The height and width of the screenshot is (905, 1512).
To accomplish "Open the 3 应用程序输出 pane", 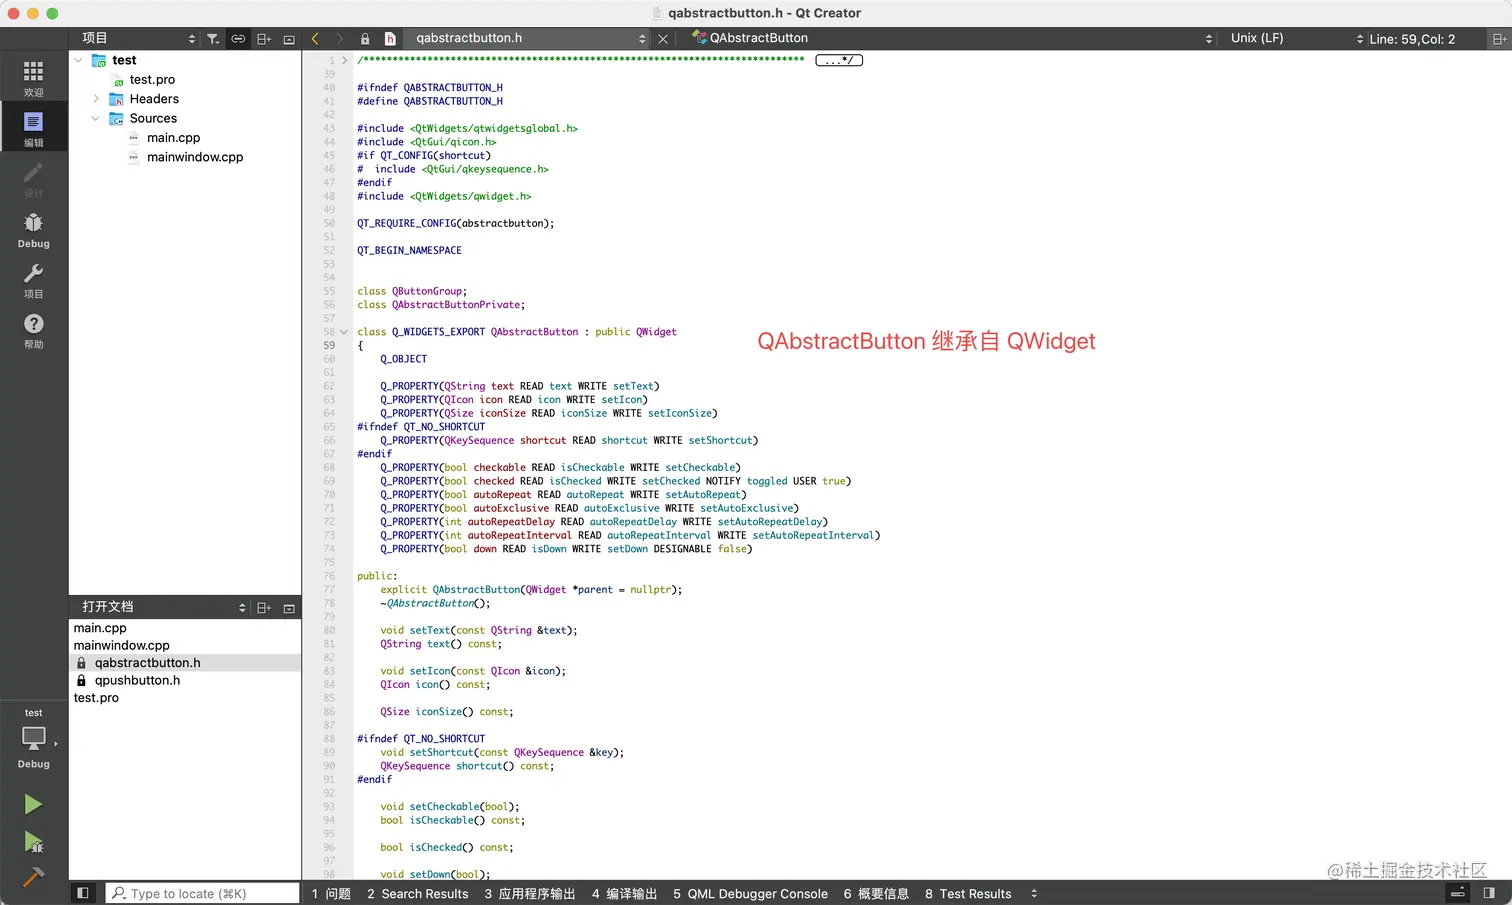I will click(530, 894).
